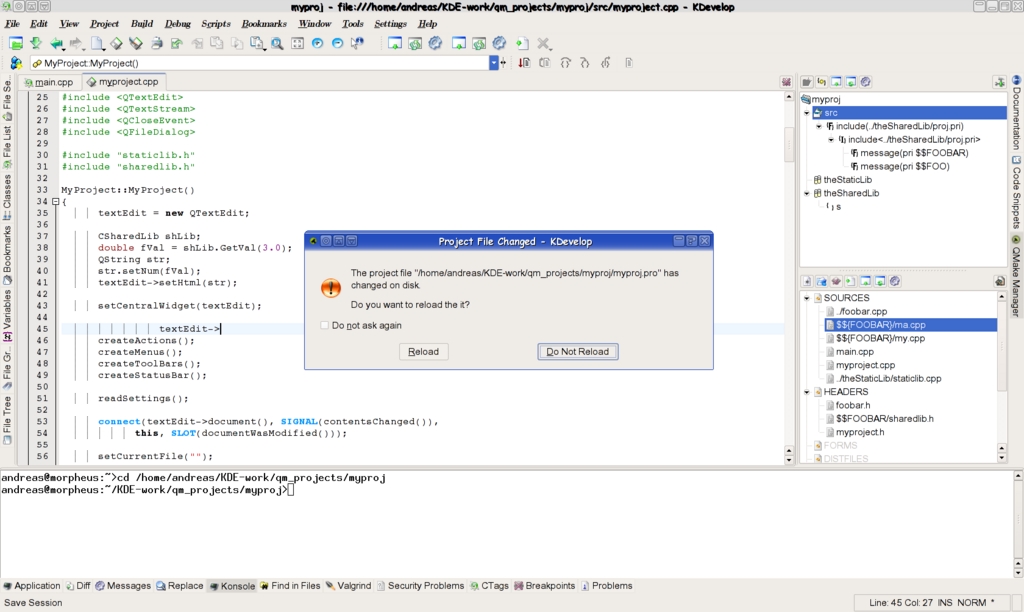The width and height of the screenshot is (1024, 612).
Task: Toggle code fold marker at line 34
Action: tap(55, 202)
